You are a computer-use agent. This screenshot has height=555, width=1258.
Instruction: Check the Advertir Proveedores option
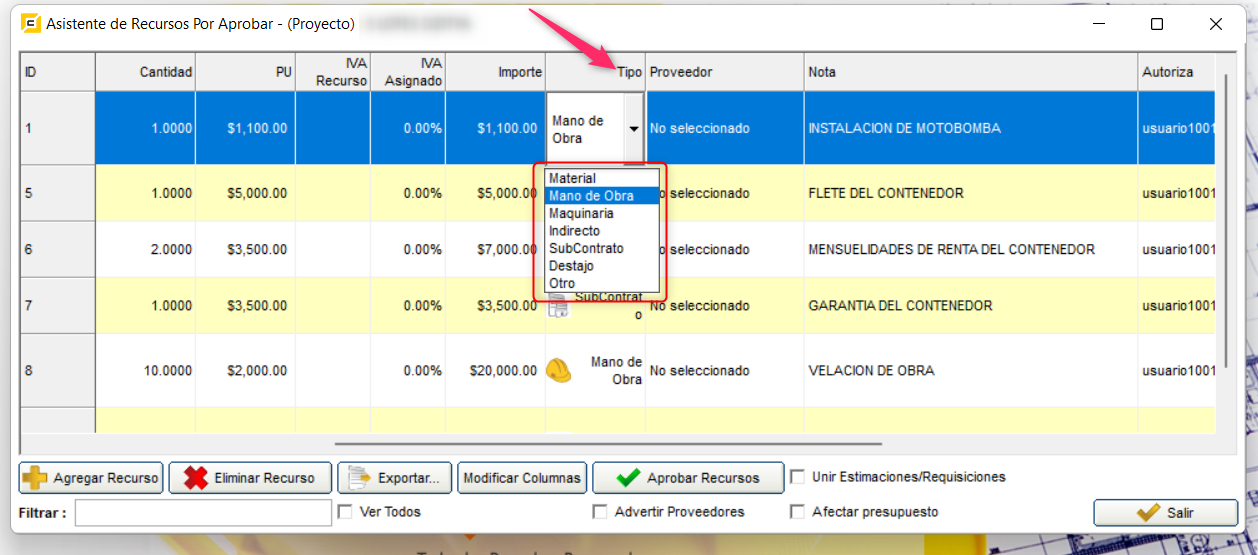point(600,512)
